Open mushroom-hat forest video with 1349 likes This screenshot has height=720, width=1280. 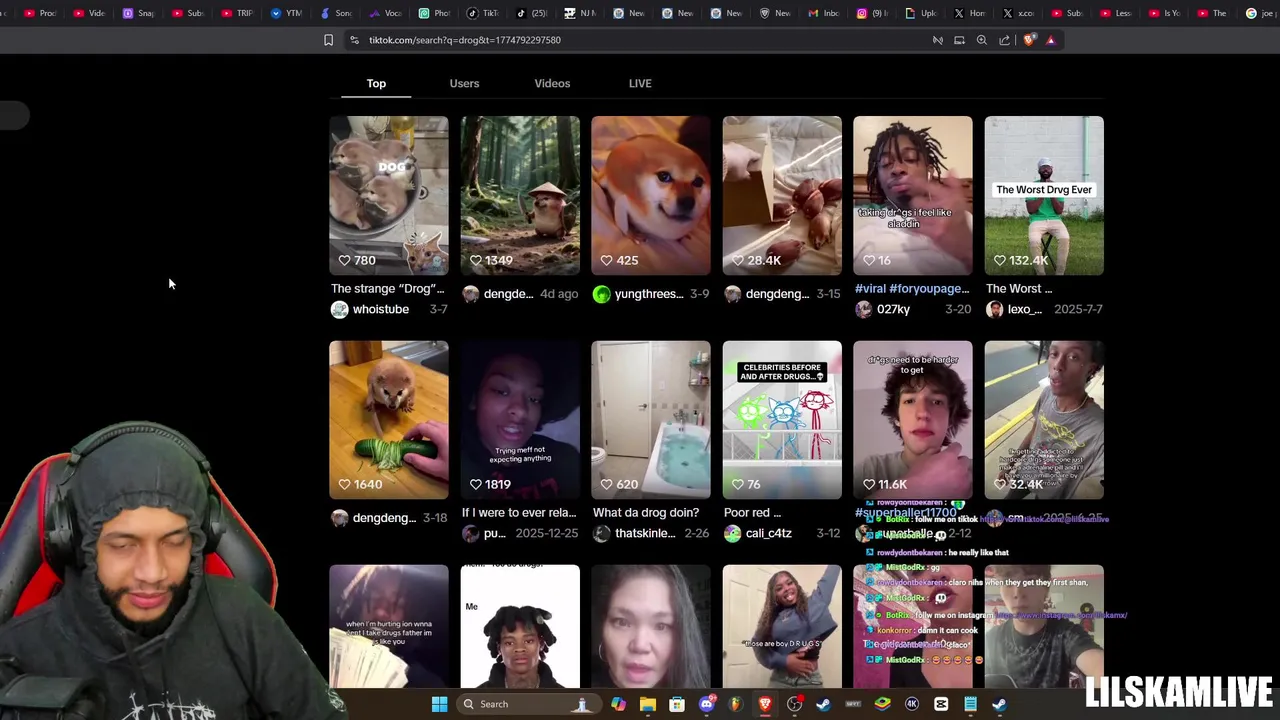pos(520,195)
